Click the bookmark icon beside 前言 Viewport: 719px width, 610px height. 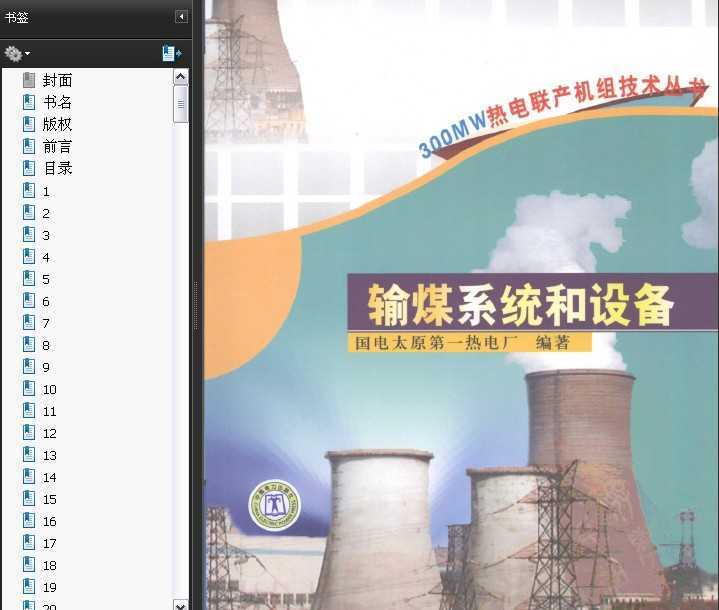[29, 146]
